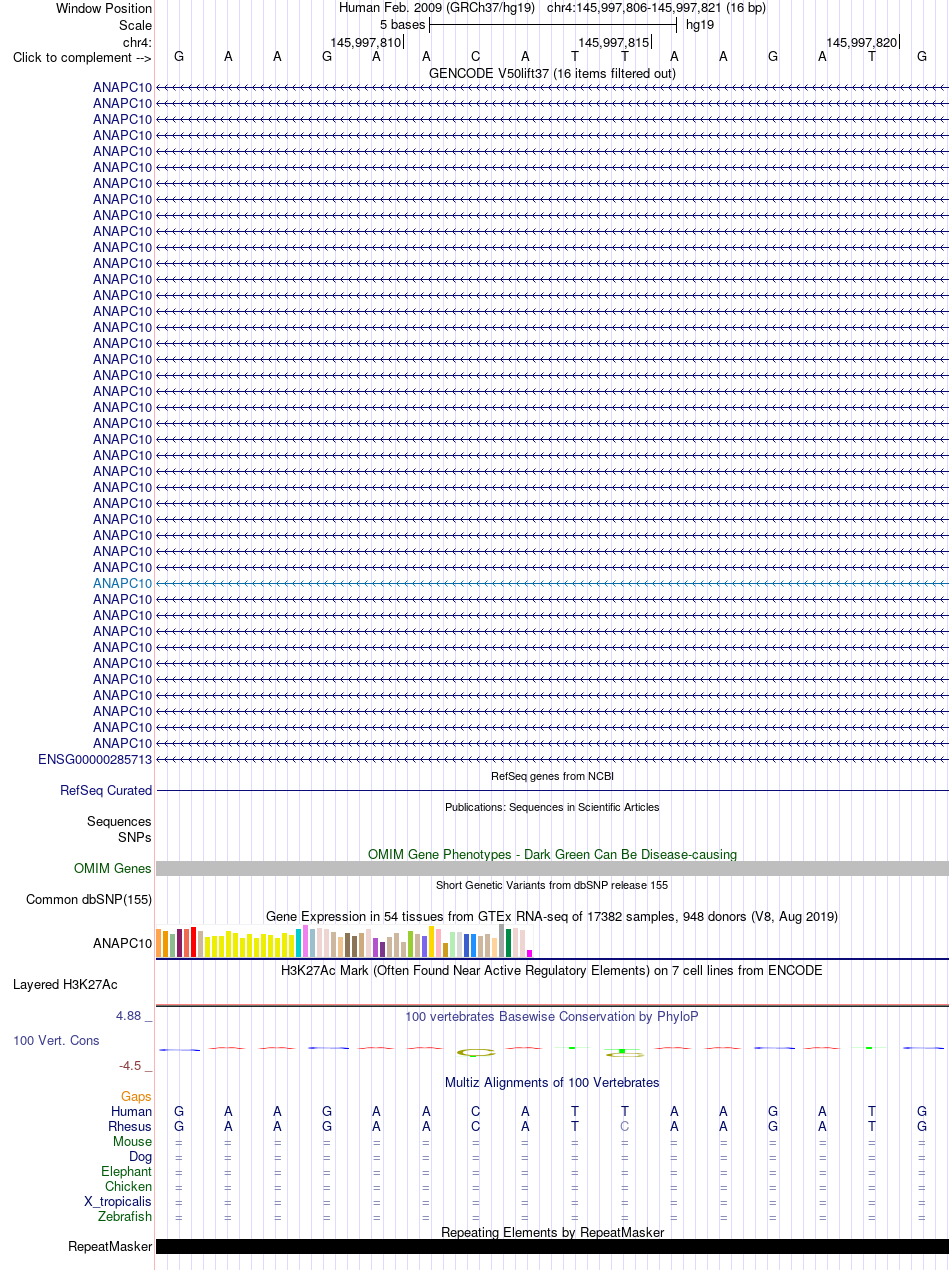
Task: Click the cyan bar in the GTEx expression chart
Action: pos(299,943)
